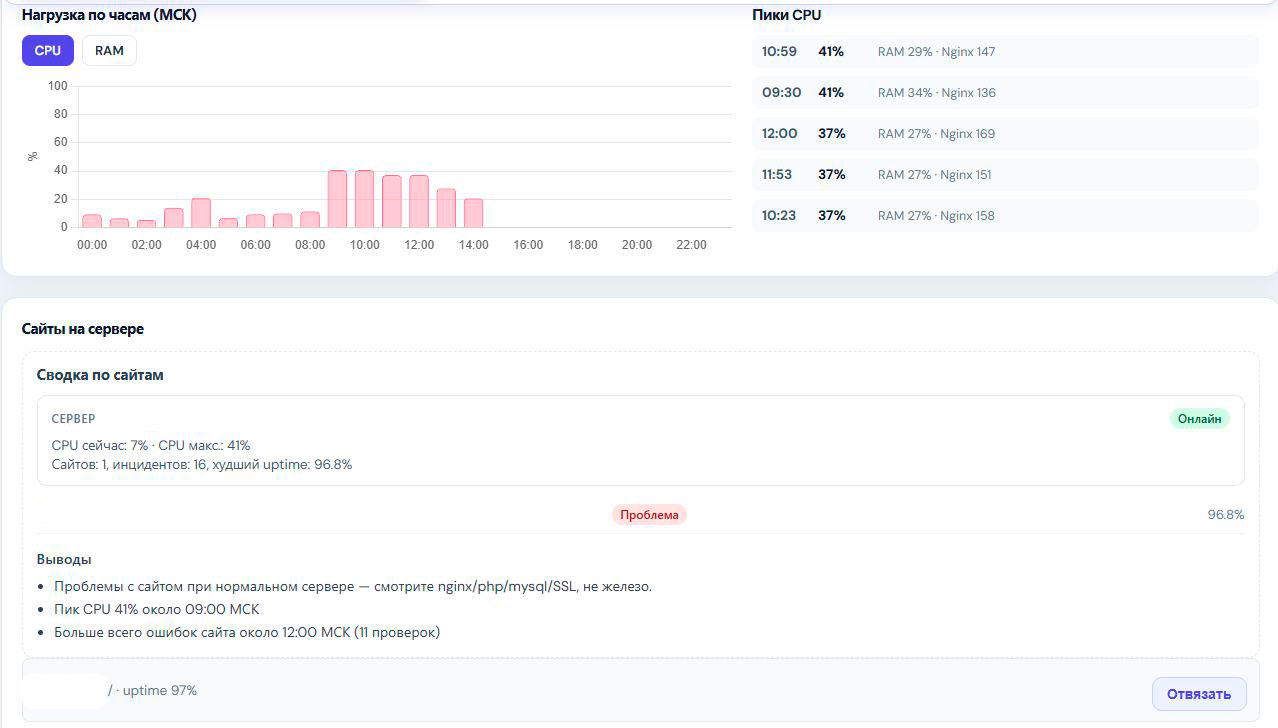Click the 100 value on the Y axis
Screen dimensions: 1278x728
(x=58, y=86)
